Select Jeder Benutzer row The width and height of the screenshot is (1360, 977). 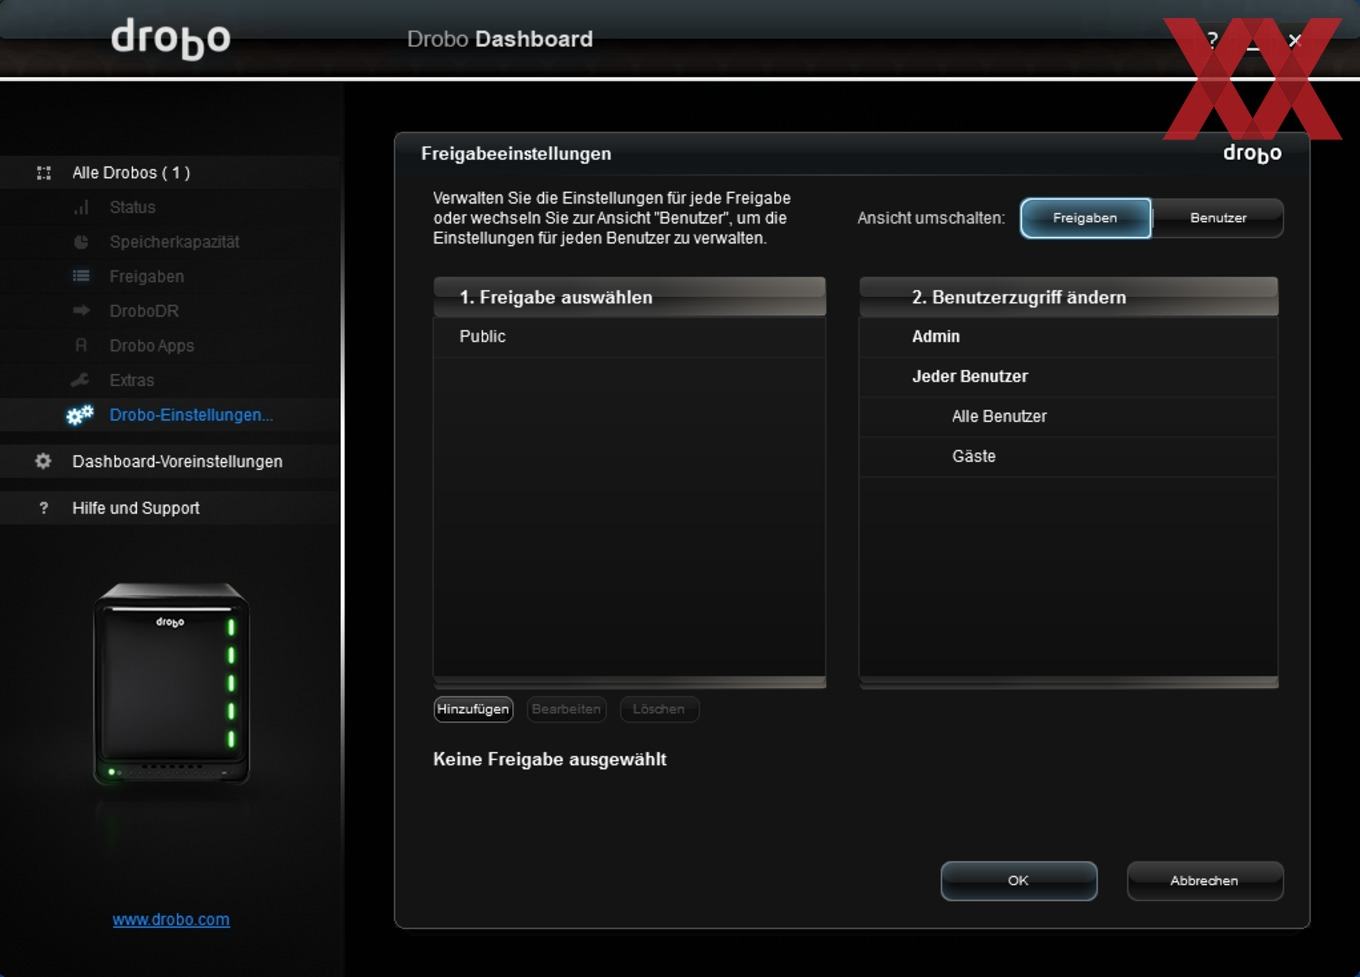coord(1068,377)
